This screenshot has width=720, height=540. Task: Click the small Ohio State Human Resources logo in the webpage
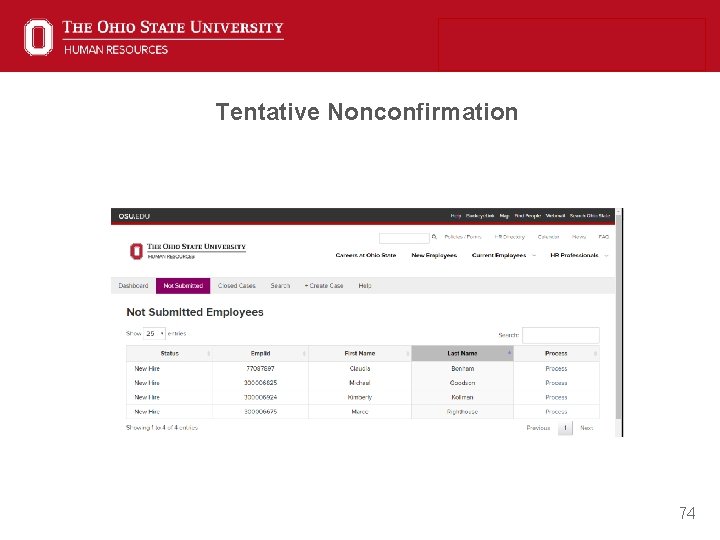(187, 251)
